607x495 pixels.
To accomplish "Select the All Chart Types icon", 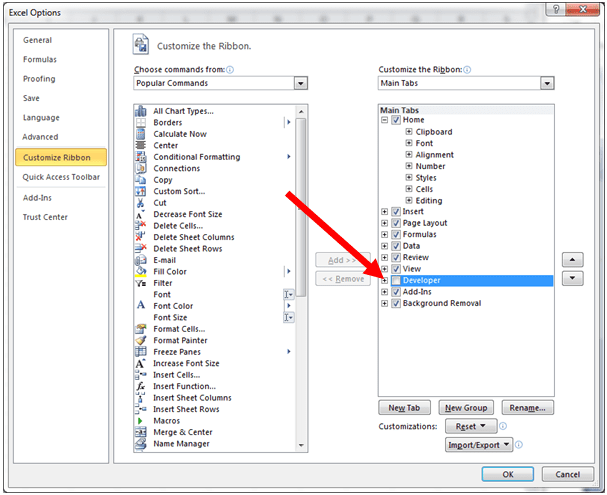I will (141, 111).
